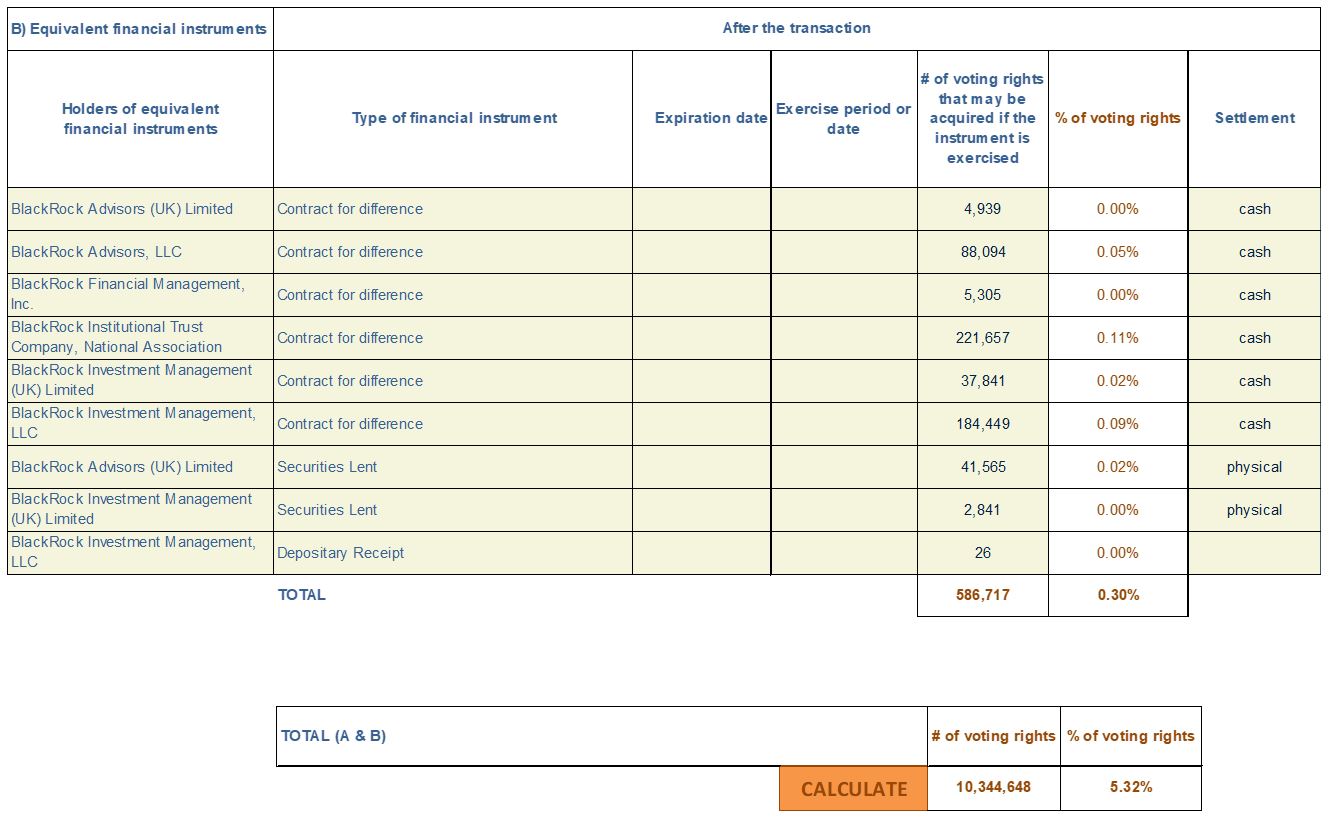This screenshot has width=1330, height=821.
Task: Select the 221,657 voting rights cell
Action: tap(983, 338)
